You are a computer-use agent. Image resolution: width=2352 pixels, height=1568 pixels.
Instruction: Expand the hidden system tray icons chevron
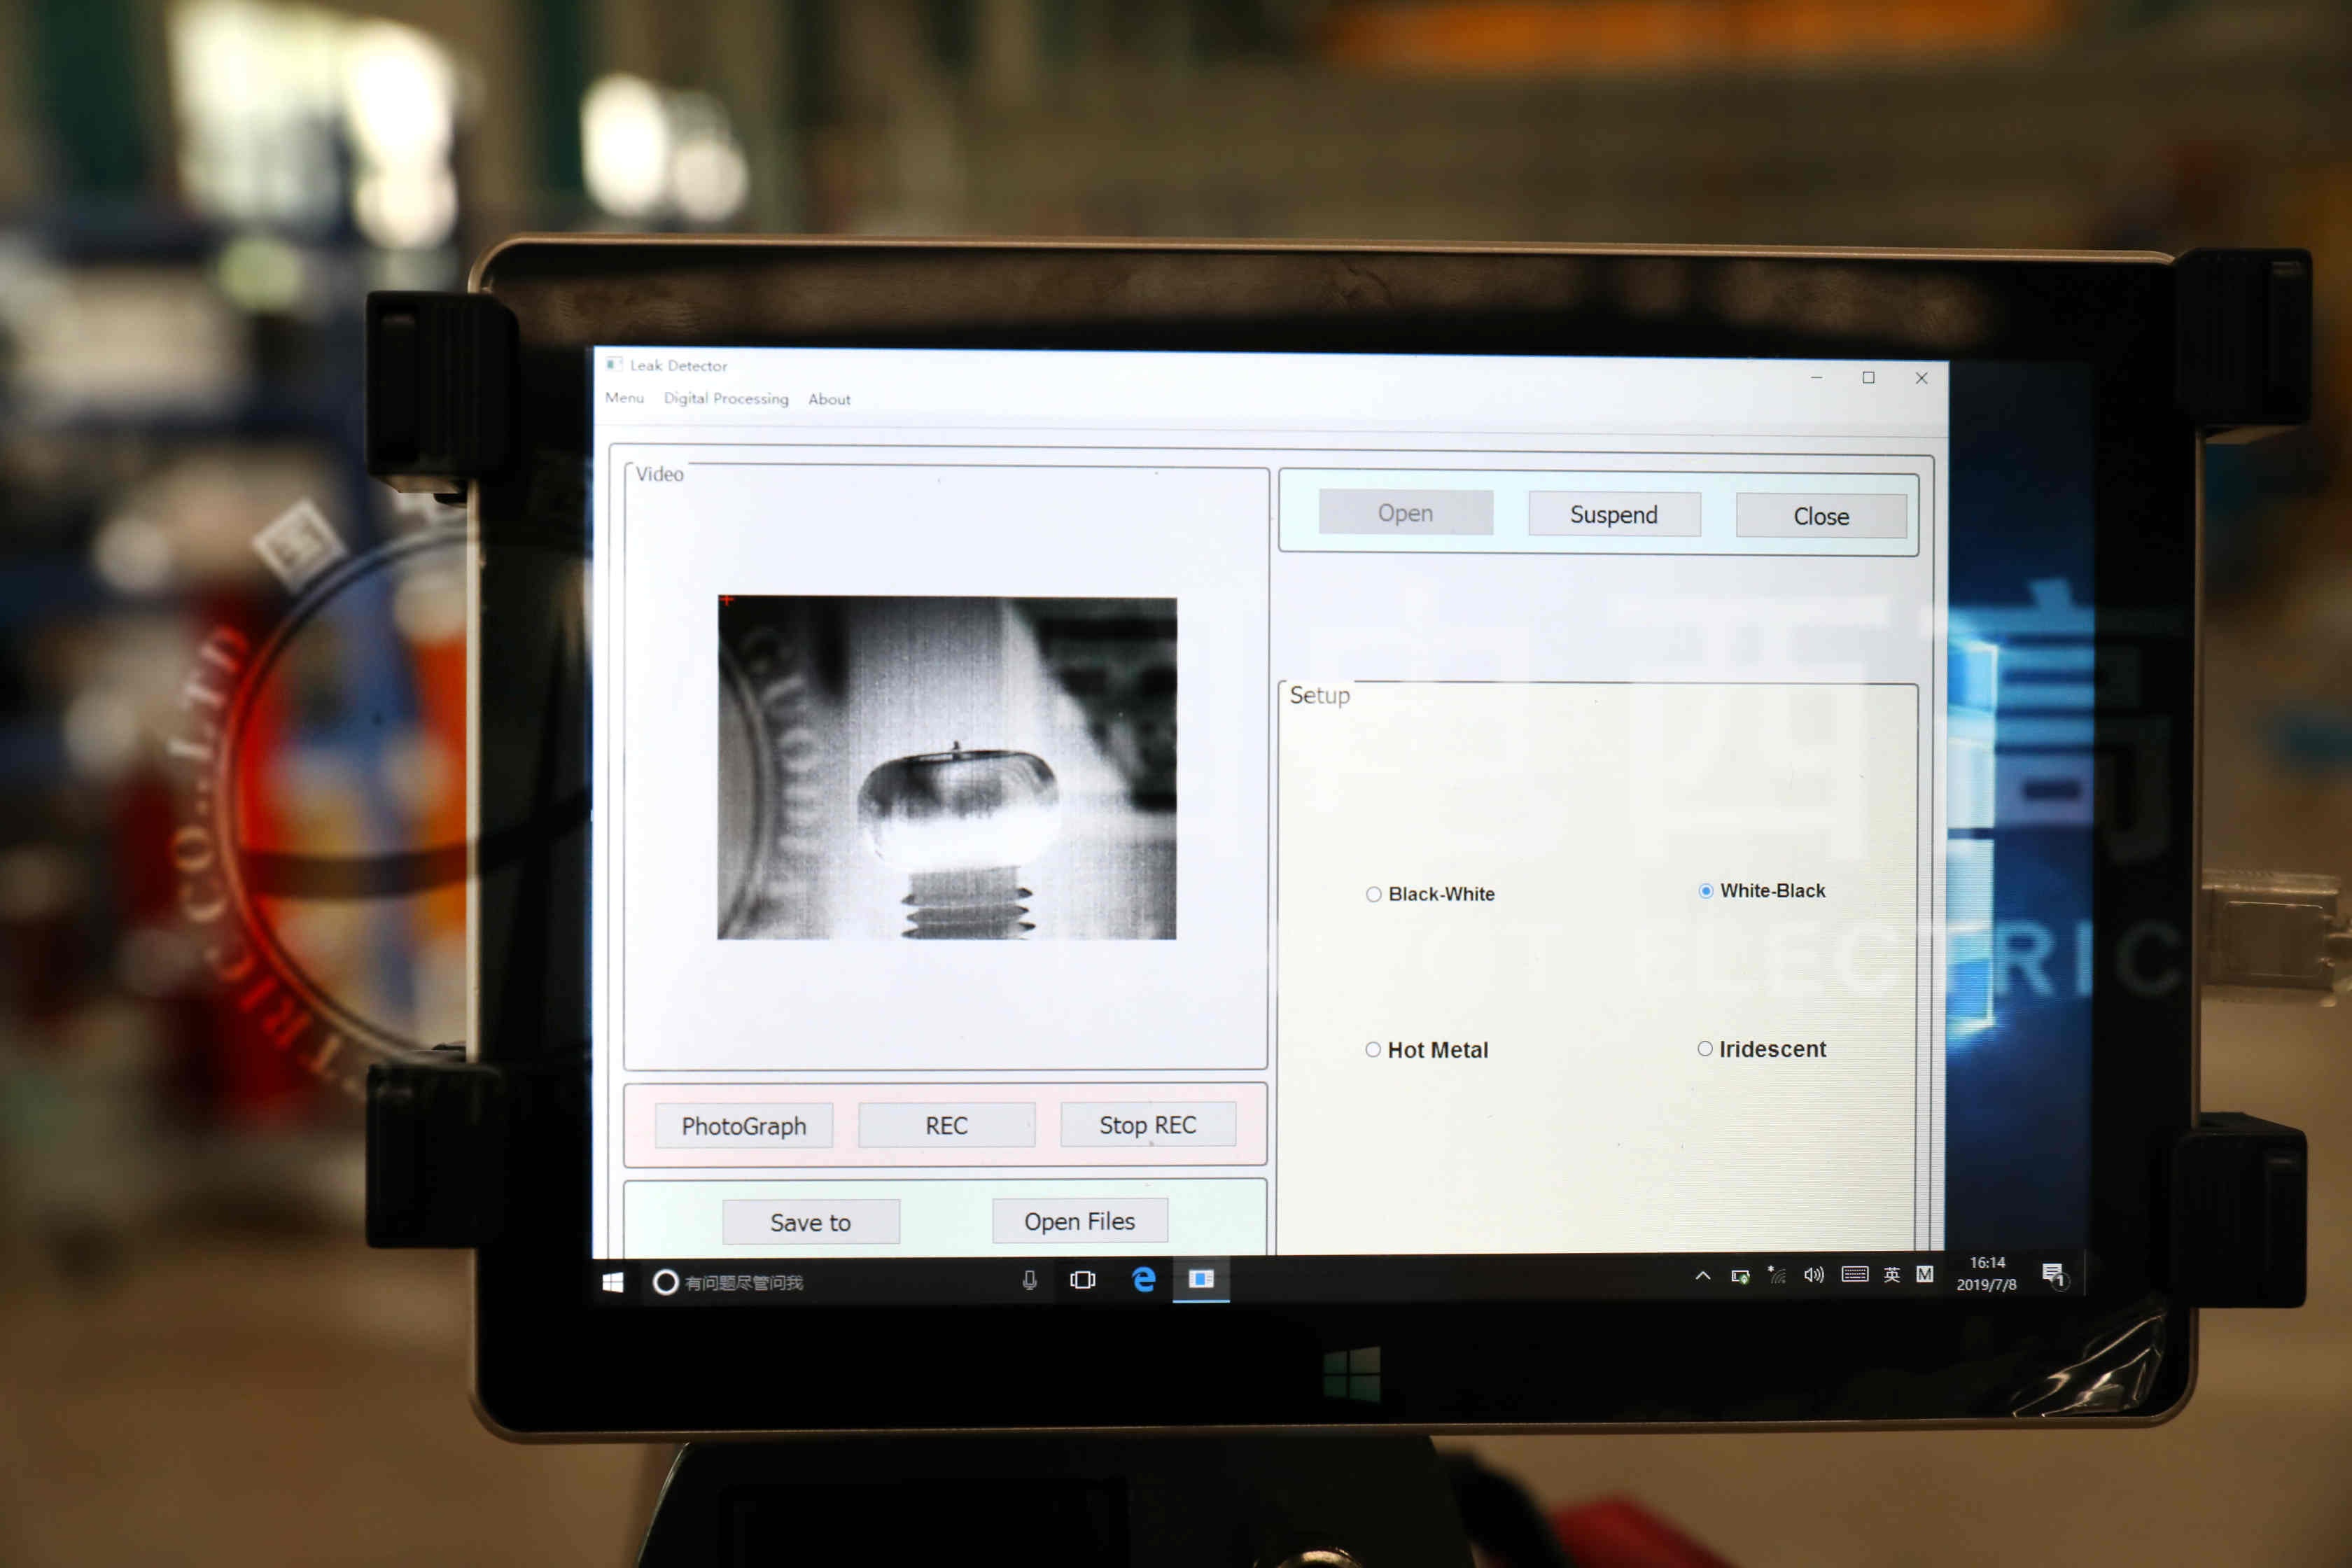tap(1702, 1276)
